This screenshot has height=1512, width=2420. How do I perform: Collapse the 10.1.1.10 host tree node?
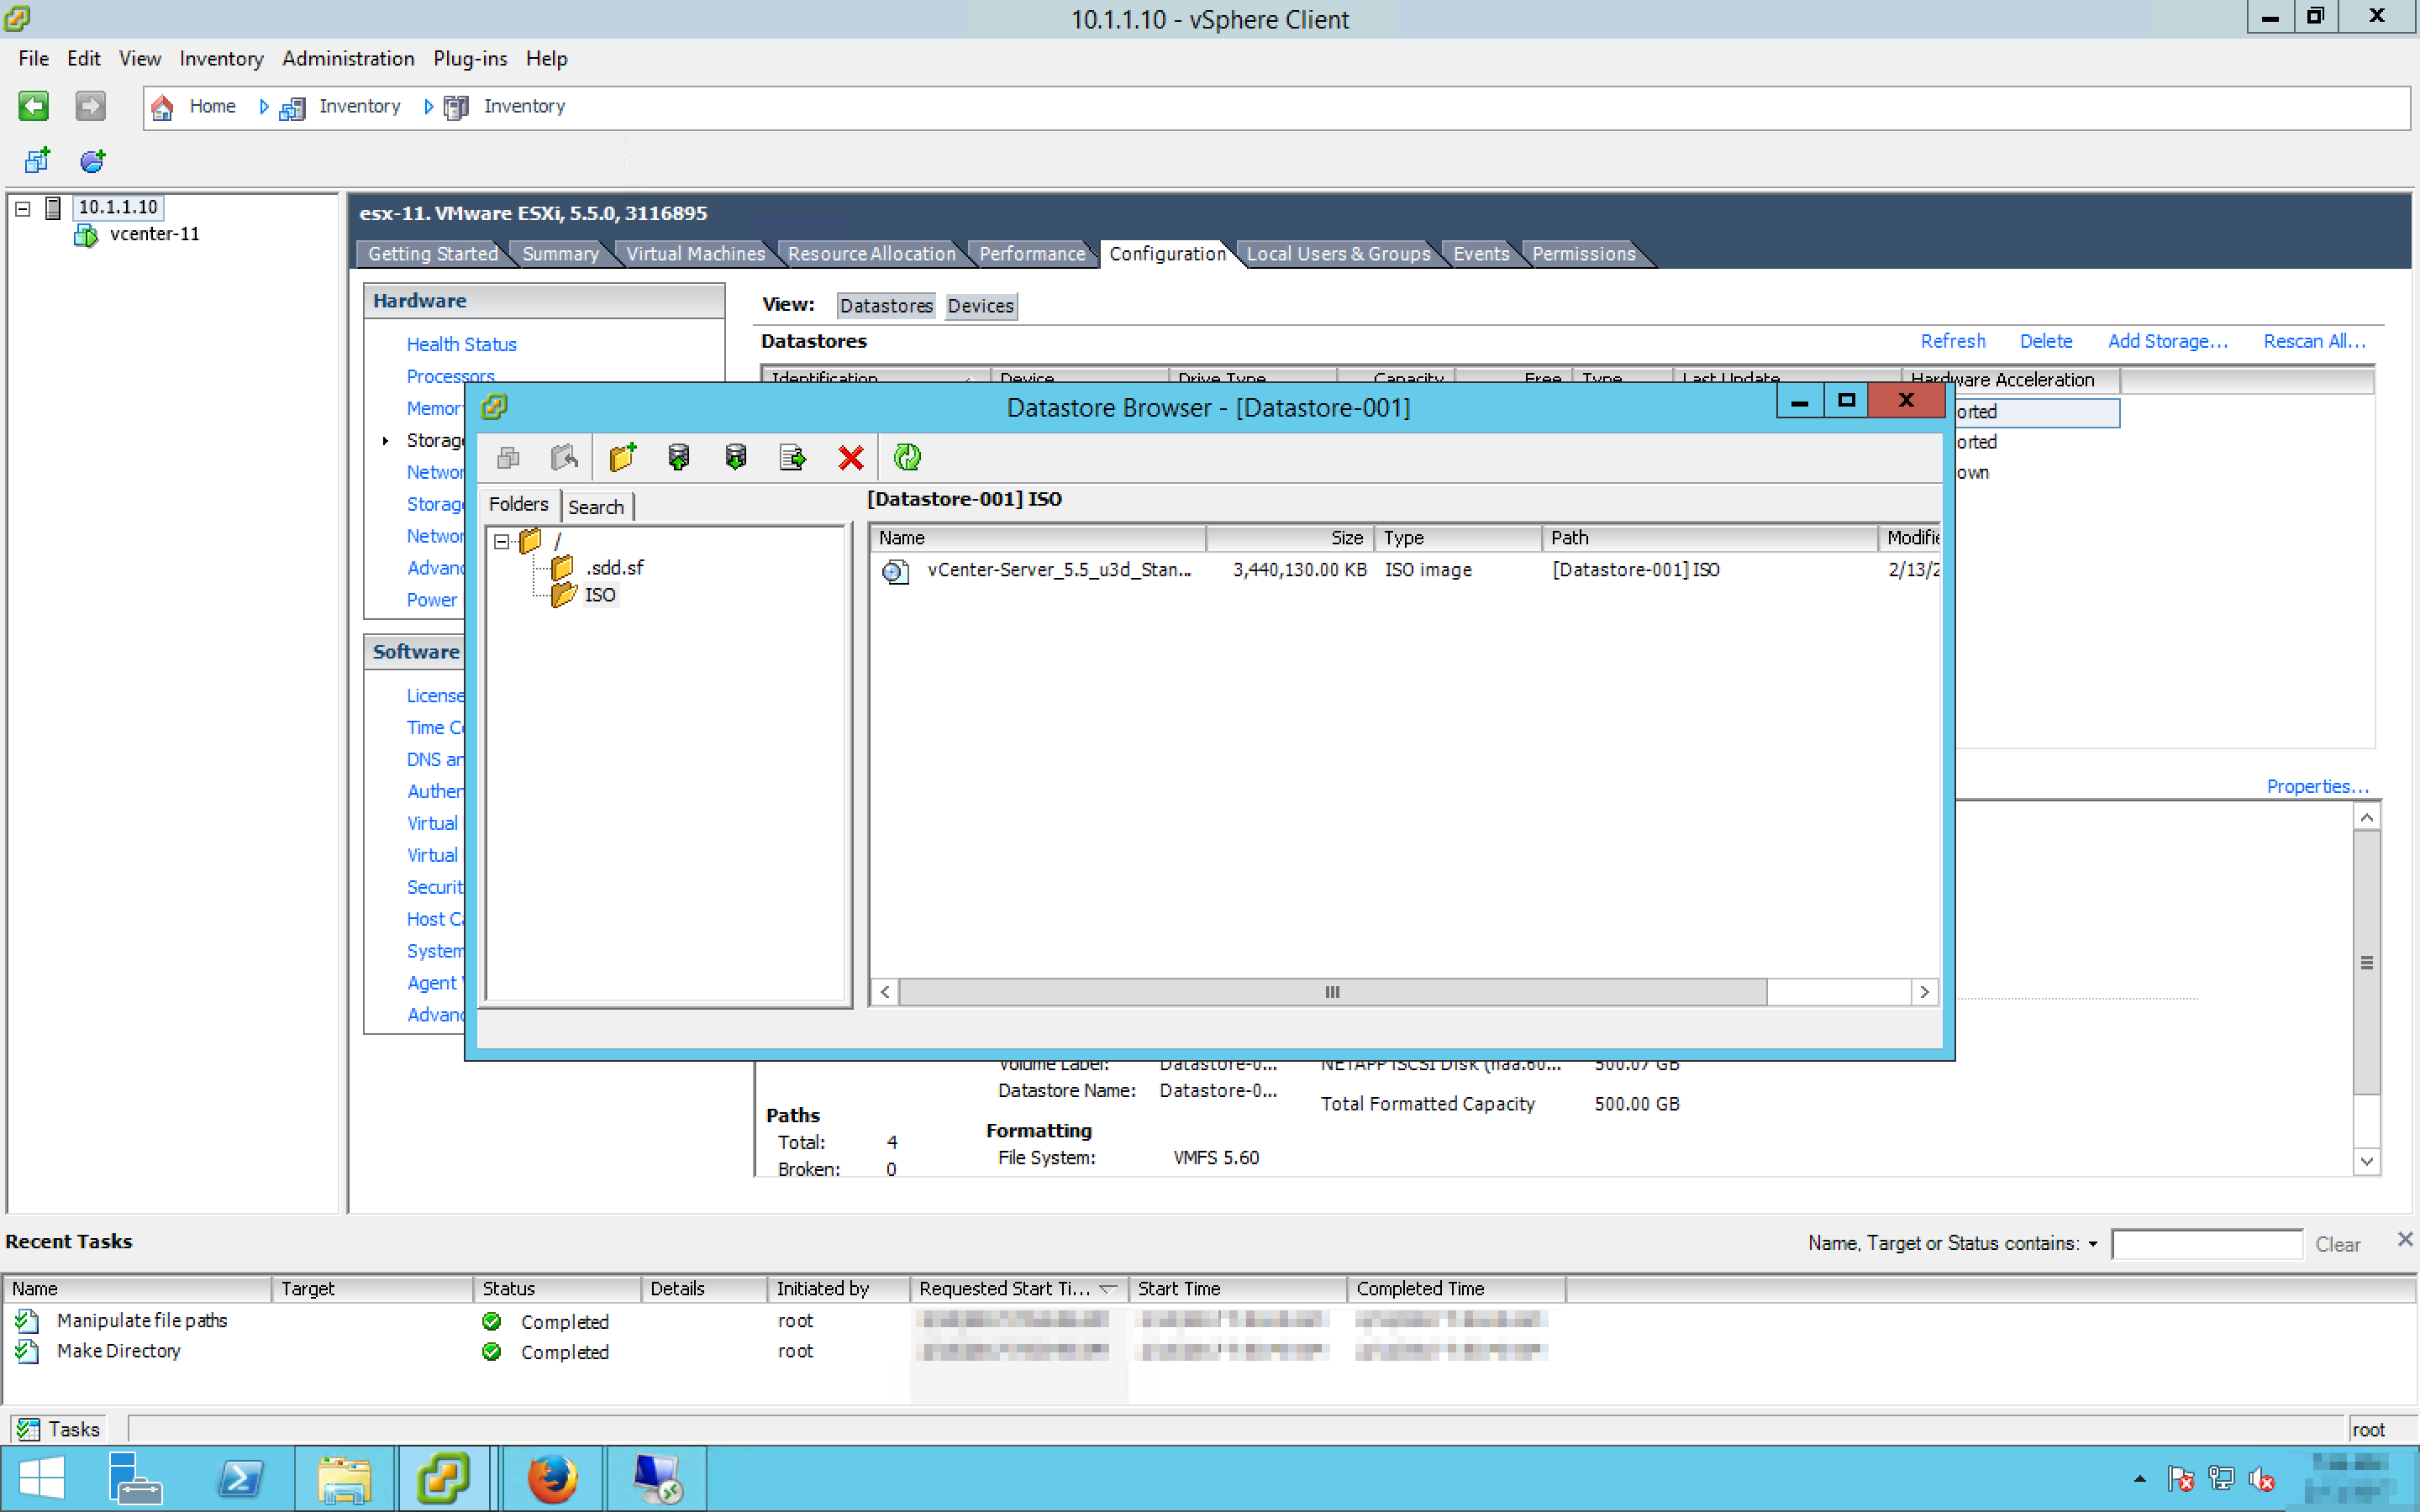pos(23,208)
